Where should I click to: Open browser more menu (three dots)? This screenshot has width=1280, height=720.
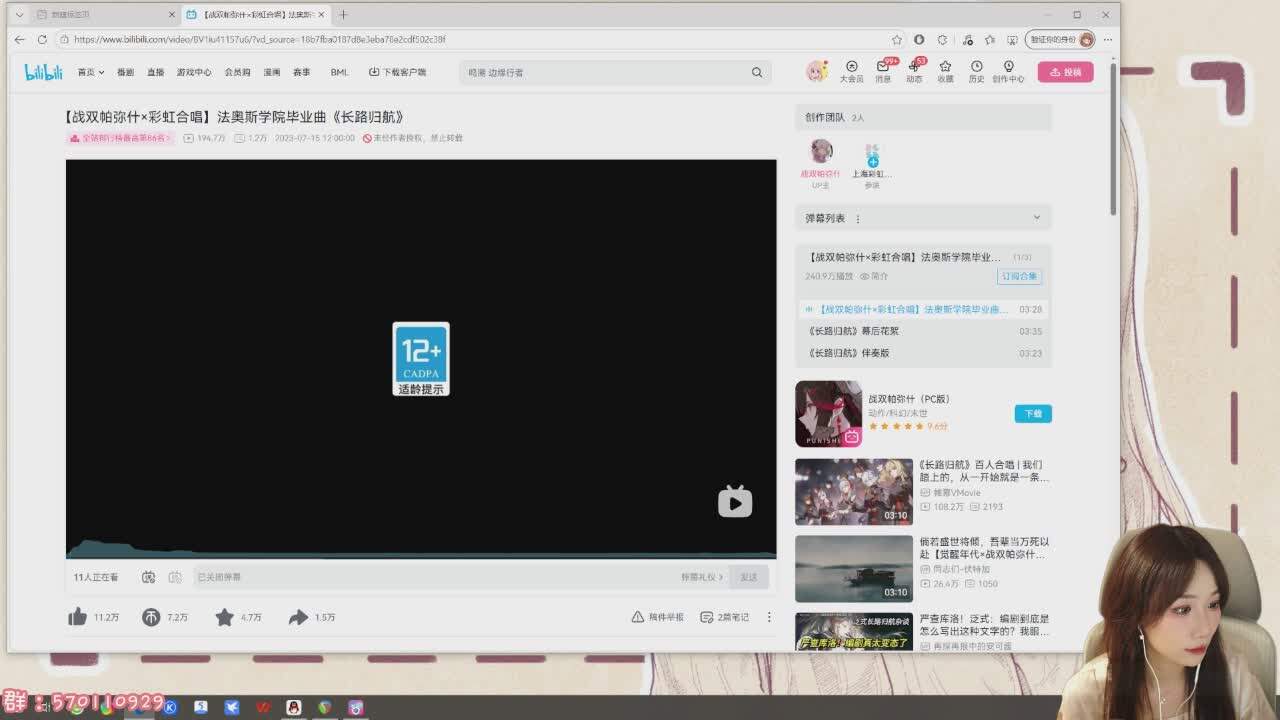point(1107,39)
